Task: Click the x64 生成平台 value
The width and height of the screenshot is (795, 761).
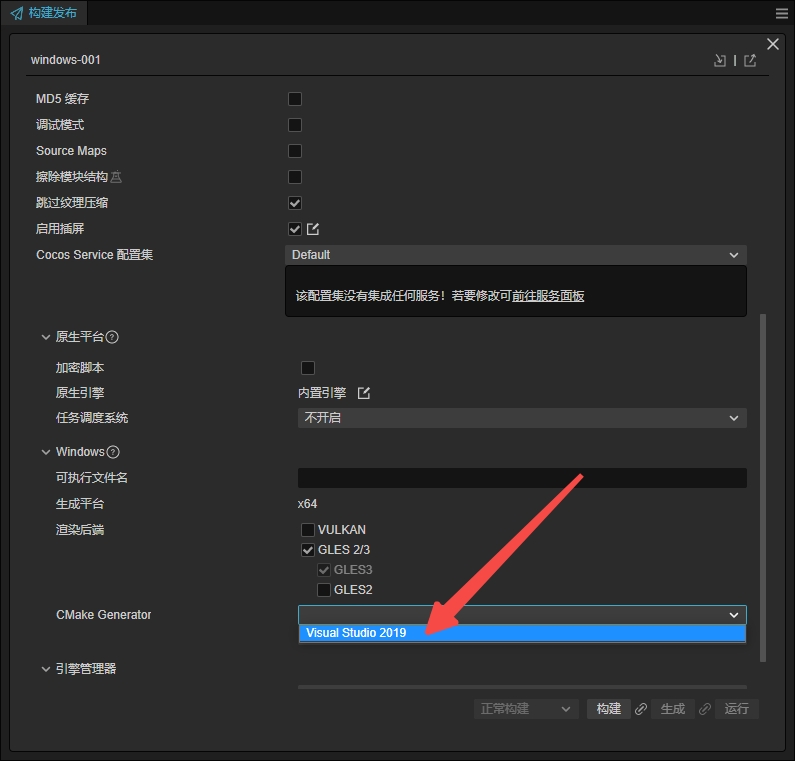Action: click(307, 504)
